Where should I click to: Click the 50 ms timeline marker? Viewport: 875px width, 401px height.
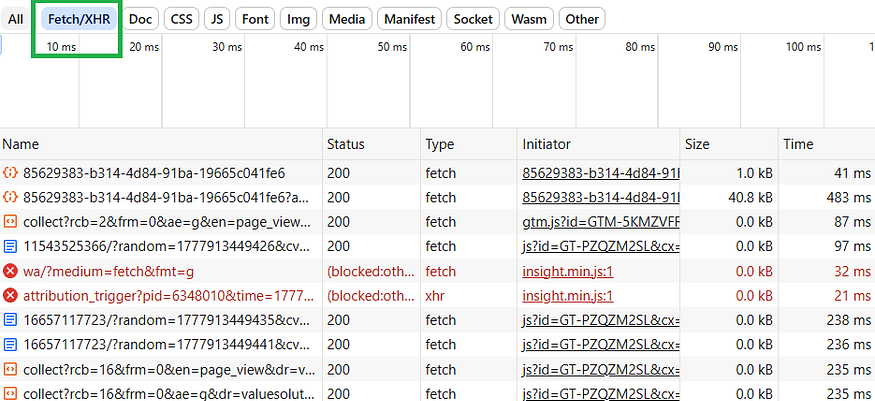point(392,47)
